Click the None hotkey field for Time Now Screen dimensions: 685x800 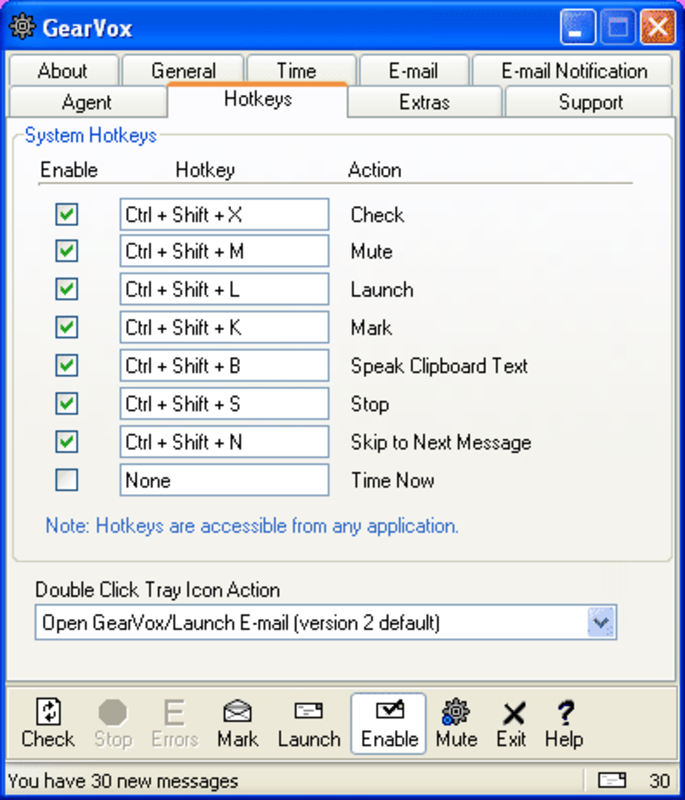click(x=224, y=480)
